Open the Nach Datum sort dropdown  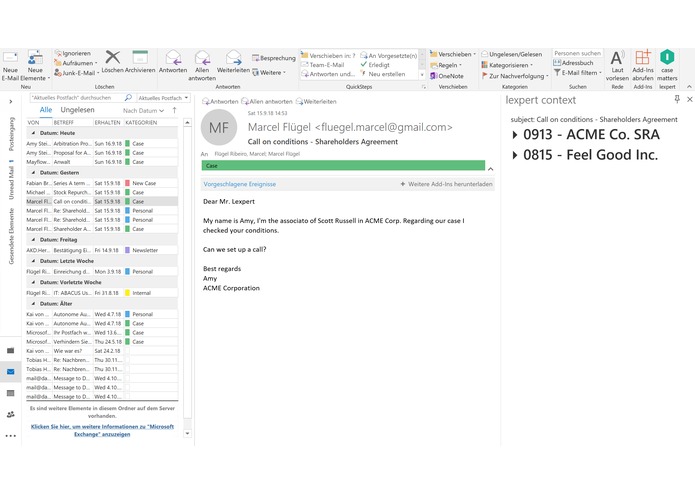click(143, 111)
